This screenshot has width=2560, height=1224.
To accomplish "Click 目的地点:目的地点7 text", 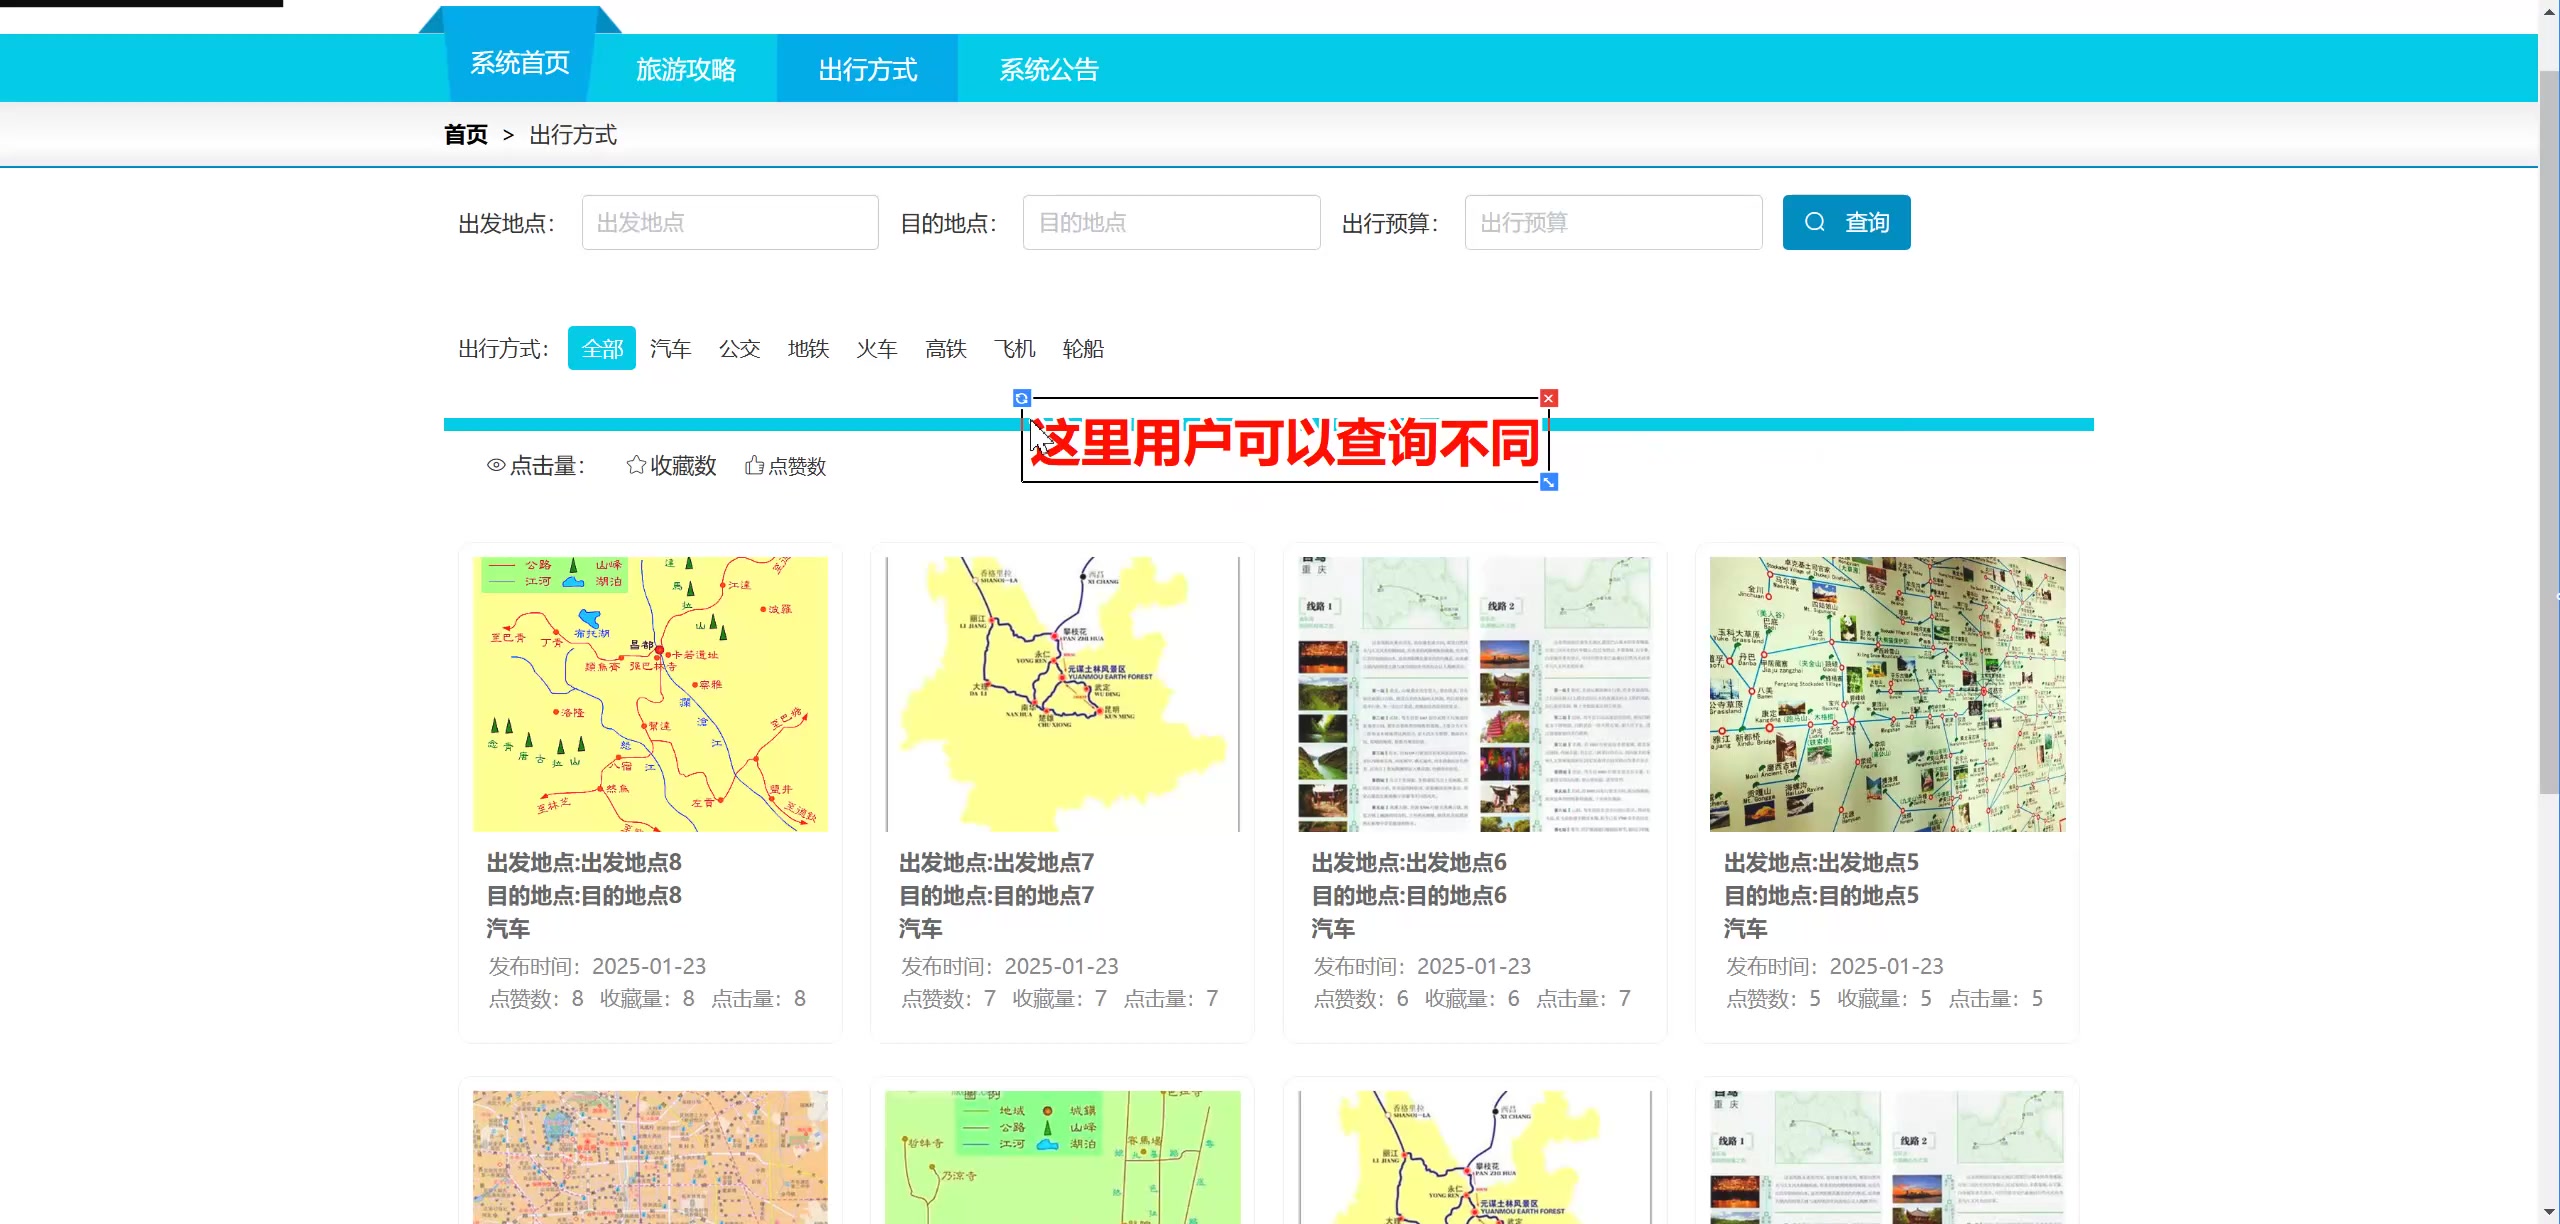I will coord(997,895).
